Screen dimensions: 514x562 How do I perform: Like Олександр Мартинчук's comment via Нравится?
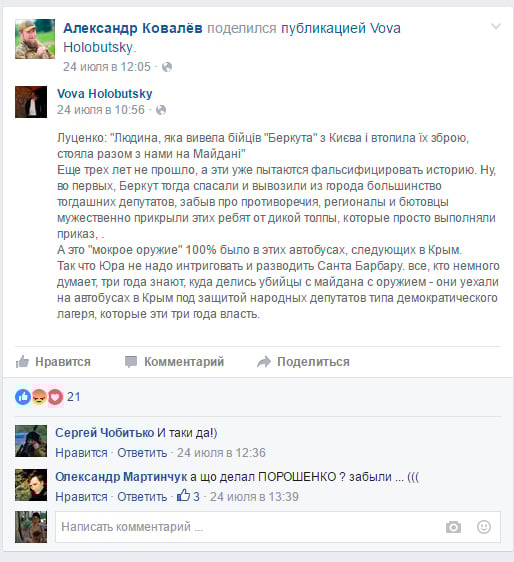pos(81,497)
